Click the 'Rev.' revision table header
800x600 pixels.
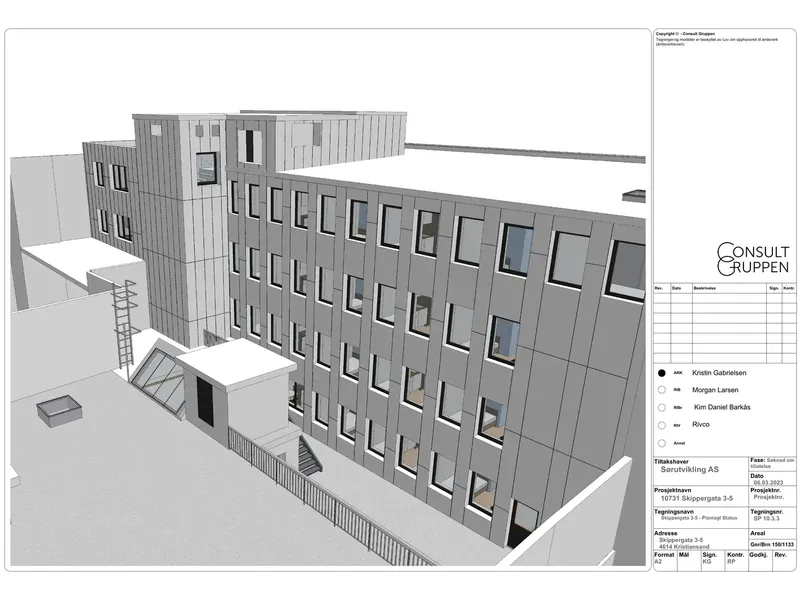[x=658, y=288]
